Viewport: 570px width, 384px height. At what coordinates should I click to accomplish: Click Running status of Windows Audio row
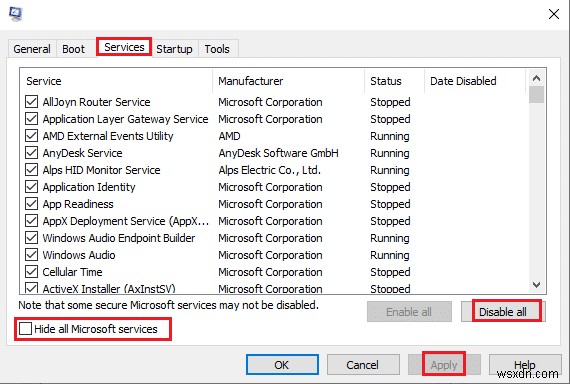(390, 255)
